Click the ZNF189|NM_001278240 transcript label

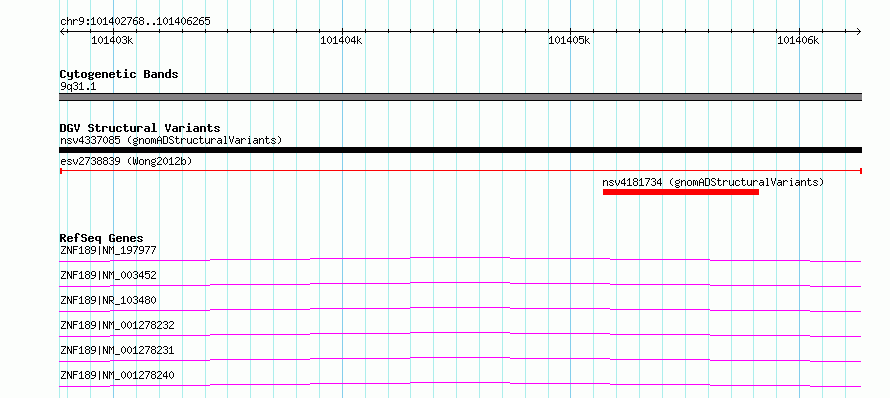tap(117, 375)
